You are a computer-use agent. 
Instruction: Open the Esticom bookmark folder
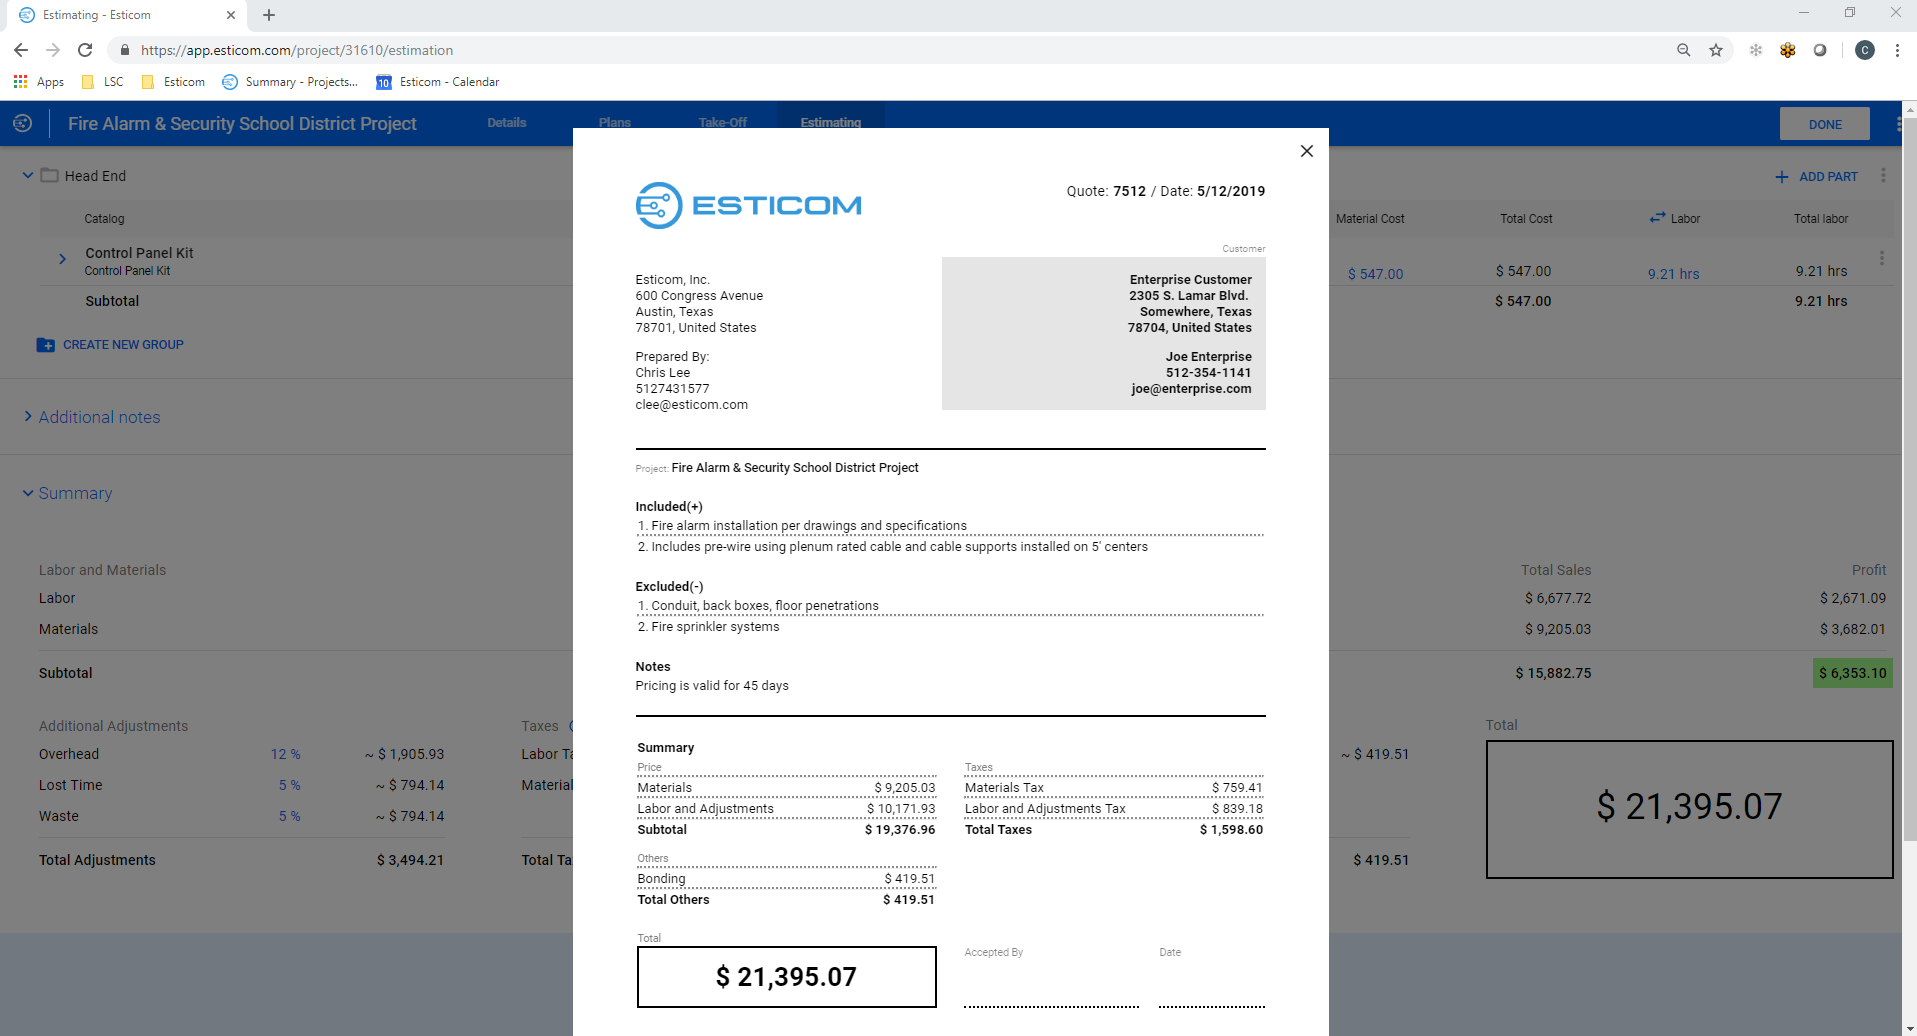tap(173, 82)
